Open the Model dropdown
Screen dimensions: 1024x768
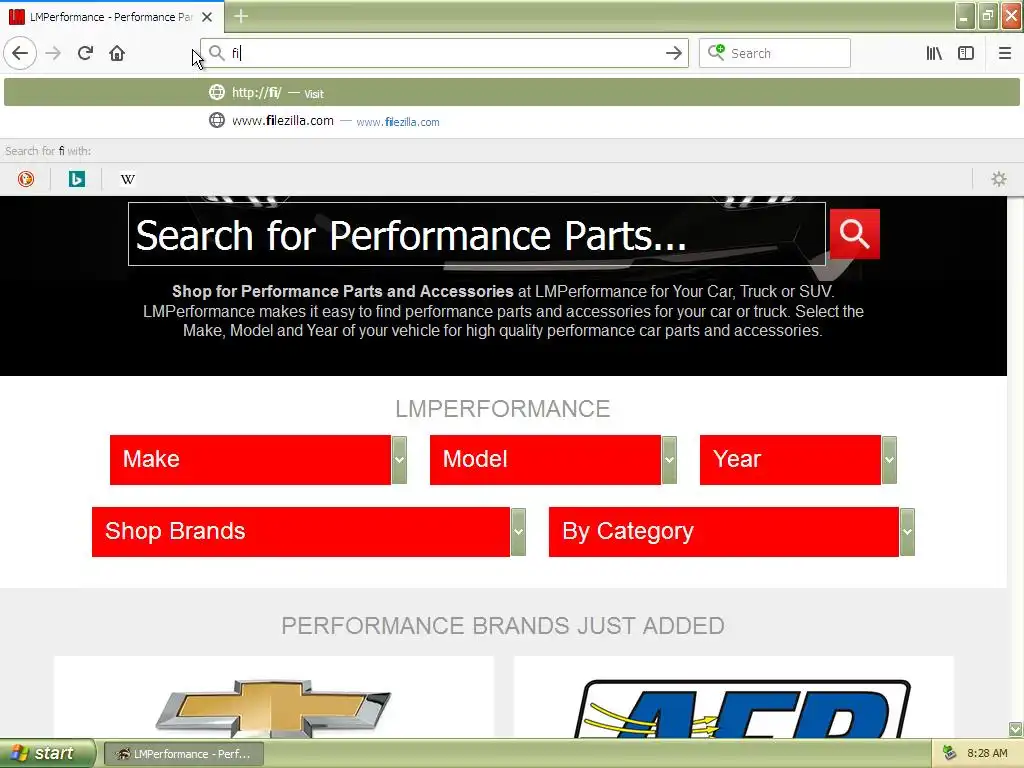(x=553, y=460)
